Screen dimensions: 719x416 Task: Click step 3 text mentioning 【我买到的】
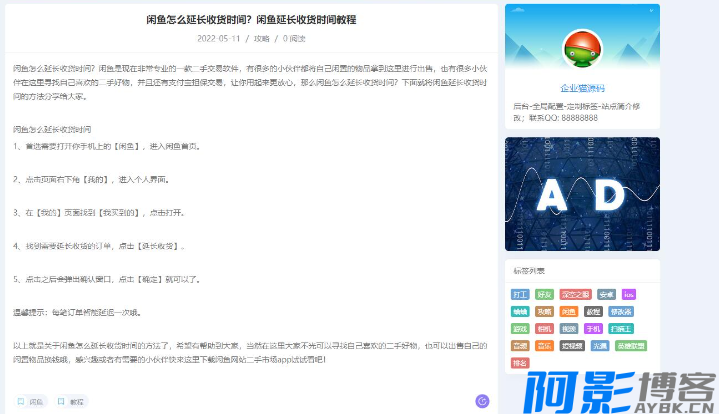[x=99, y=212]
